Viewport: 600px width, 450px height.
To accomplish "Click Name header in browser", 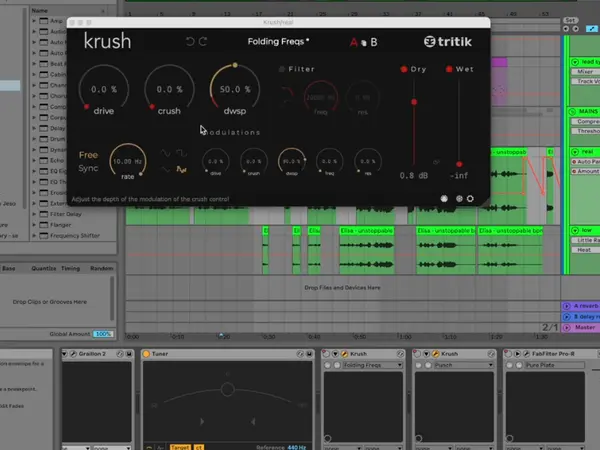I will pyautogui.click(x=40, y=10).
